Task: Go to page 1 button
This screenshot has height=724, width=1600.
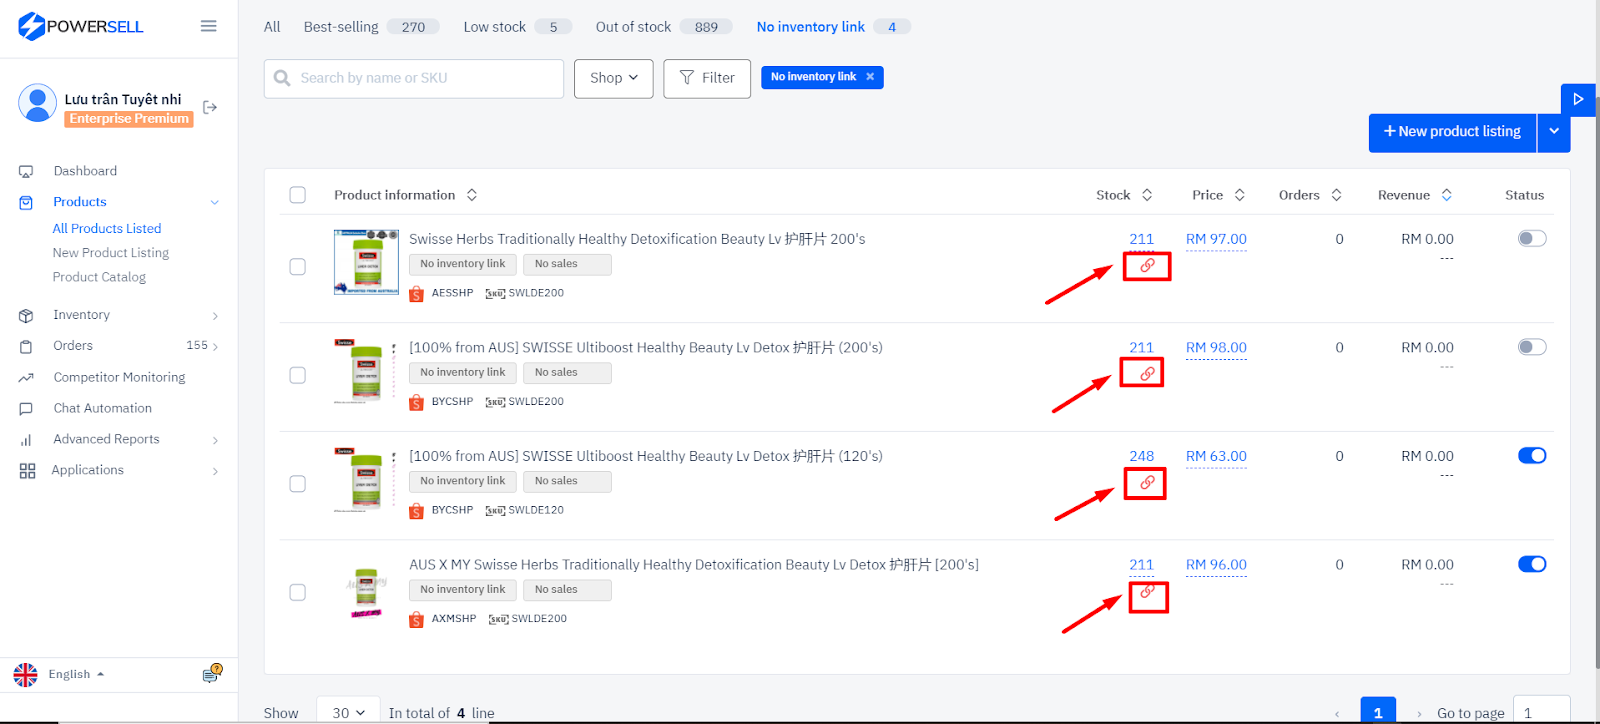Action: coord(1378,711)
